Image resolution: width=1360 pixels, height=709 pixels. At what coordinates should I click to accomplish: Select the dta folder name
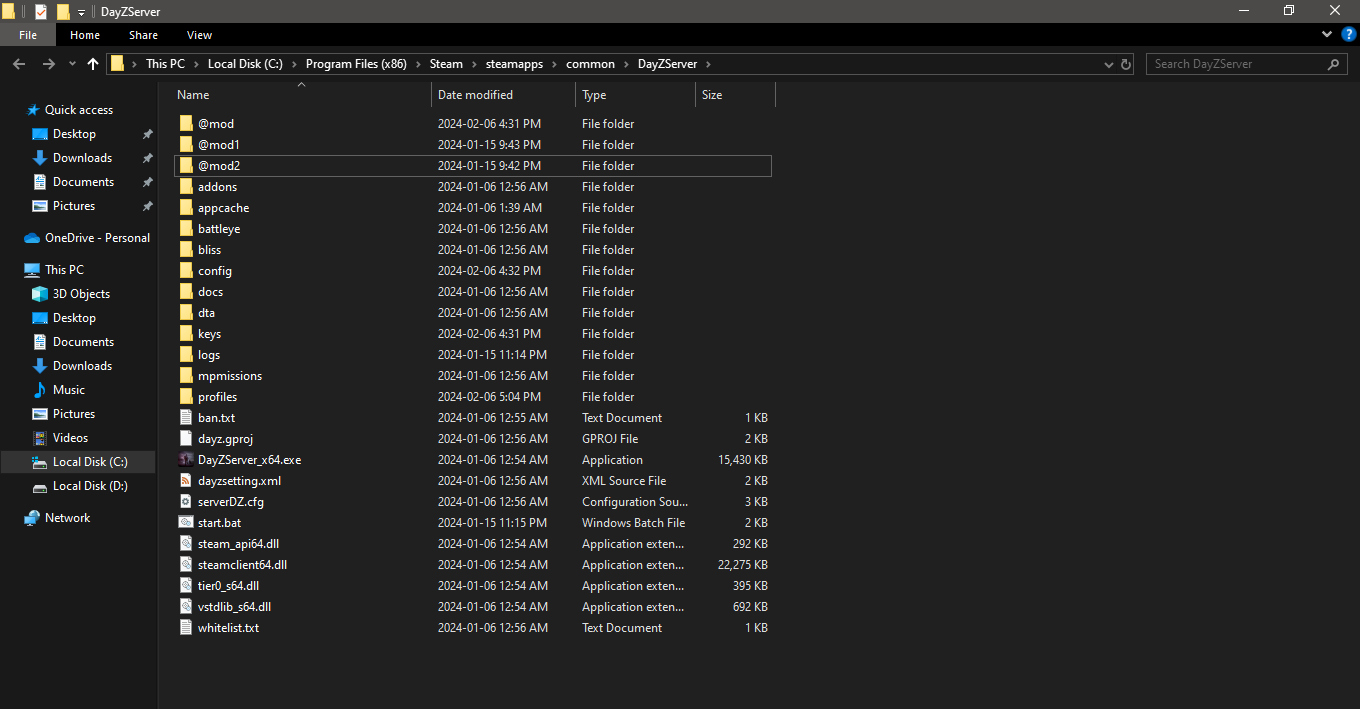[206, 313]
